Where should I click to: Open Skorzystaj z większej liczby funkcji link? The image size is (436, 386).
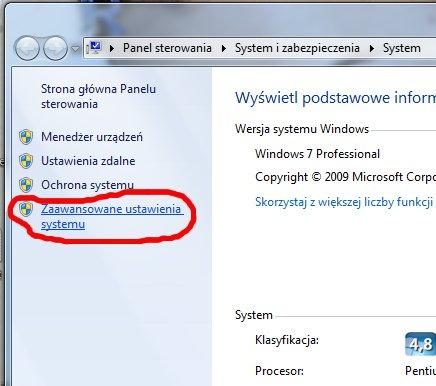click(344, 202)
